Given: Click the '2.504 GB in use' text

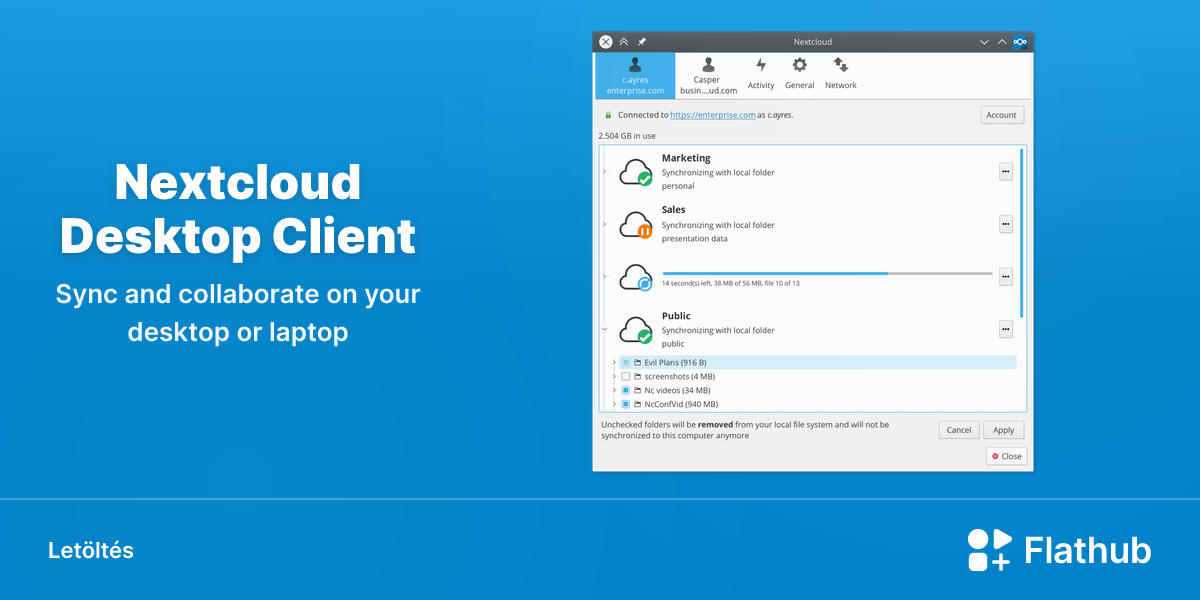Looking at the screenshot, I should (x=627, y=135).
